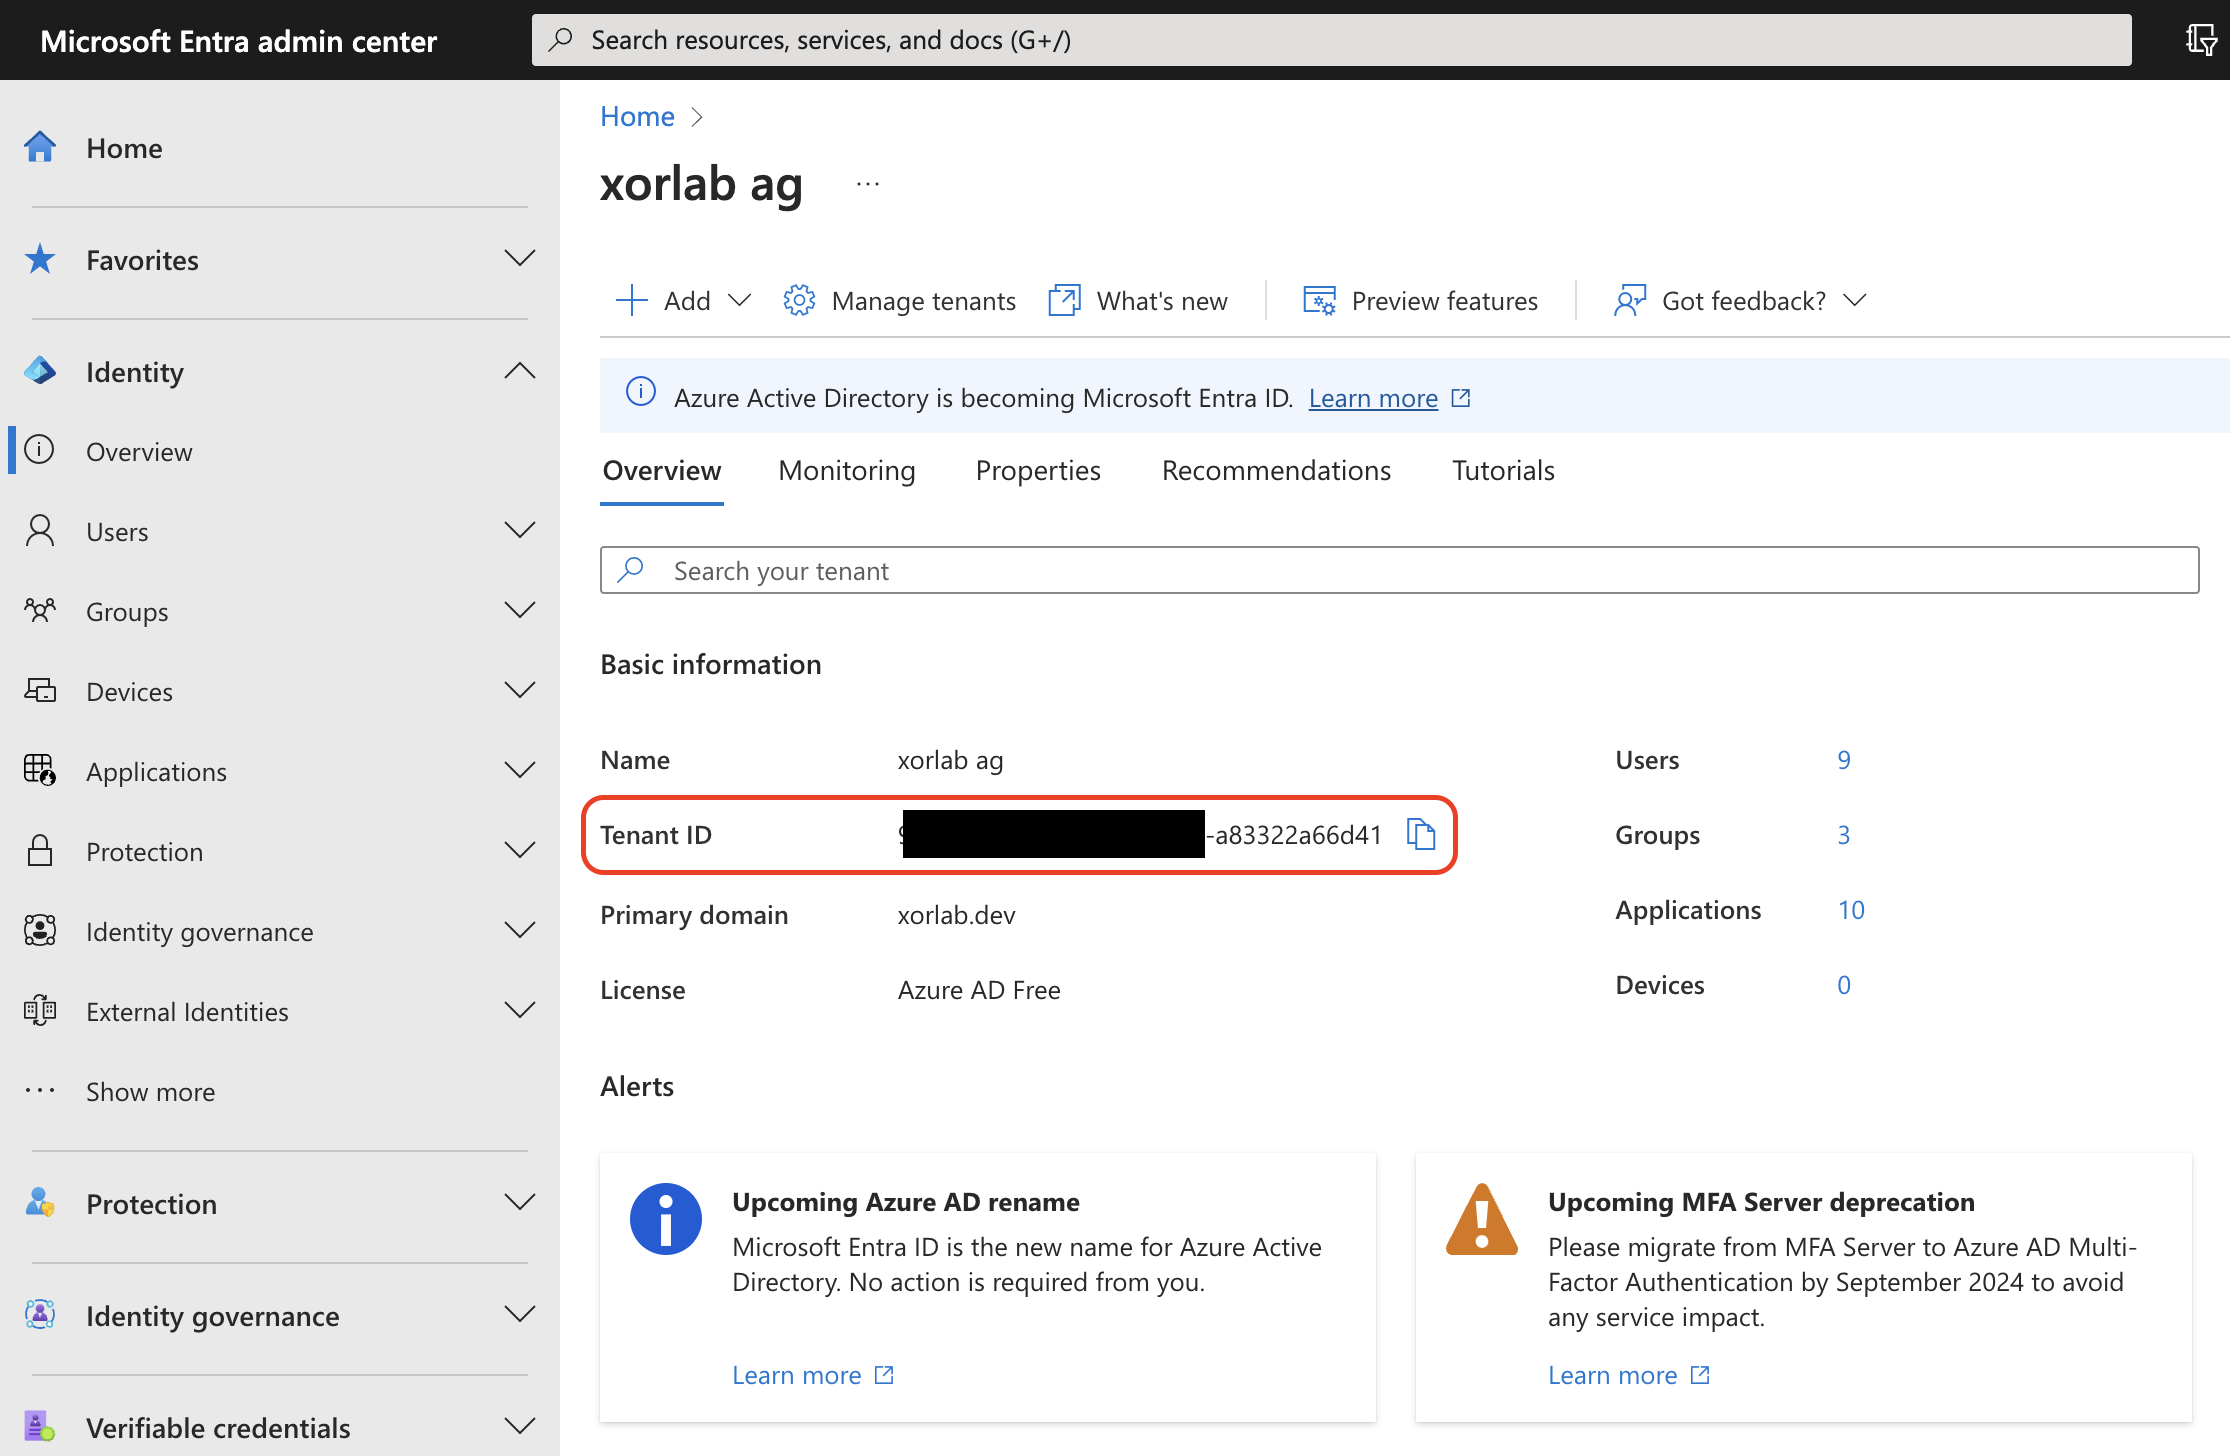Image resolution: width=2230 pixels, height=1456 pixels.
Task: Click What's new toolbar label
Action: click(x=1162, y=301)
